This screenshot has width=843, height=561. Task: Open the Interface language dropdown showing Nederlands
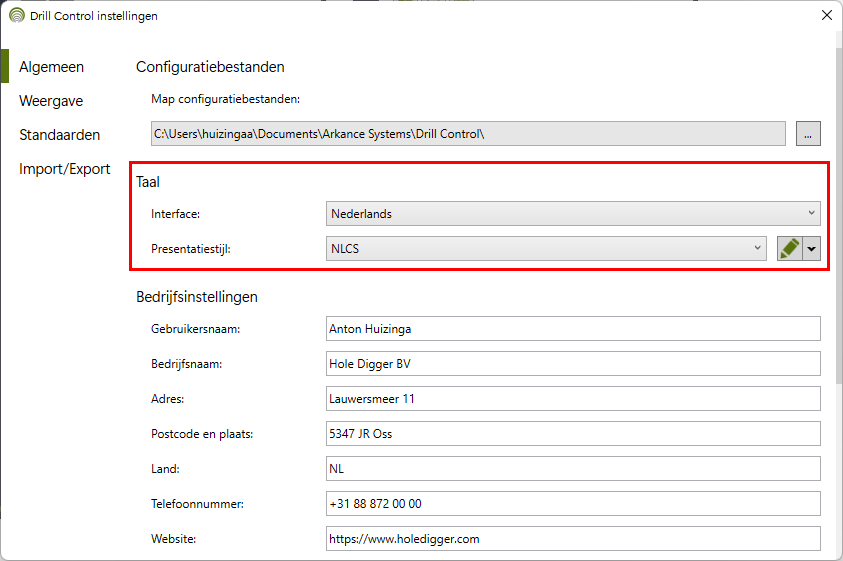[573, 214]
